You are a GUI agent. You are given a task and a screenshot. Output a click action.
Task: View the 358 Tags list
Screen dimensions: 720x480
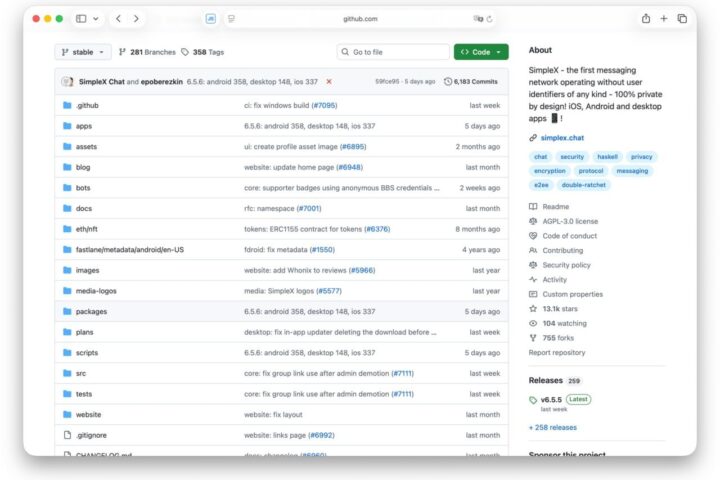202,52
